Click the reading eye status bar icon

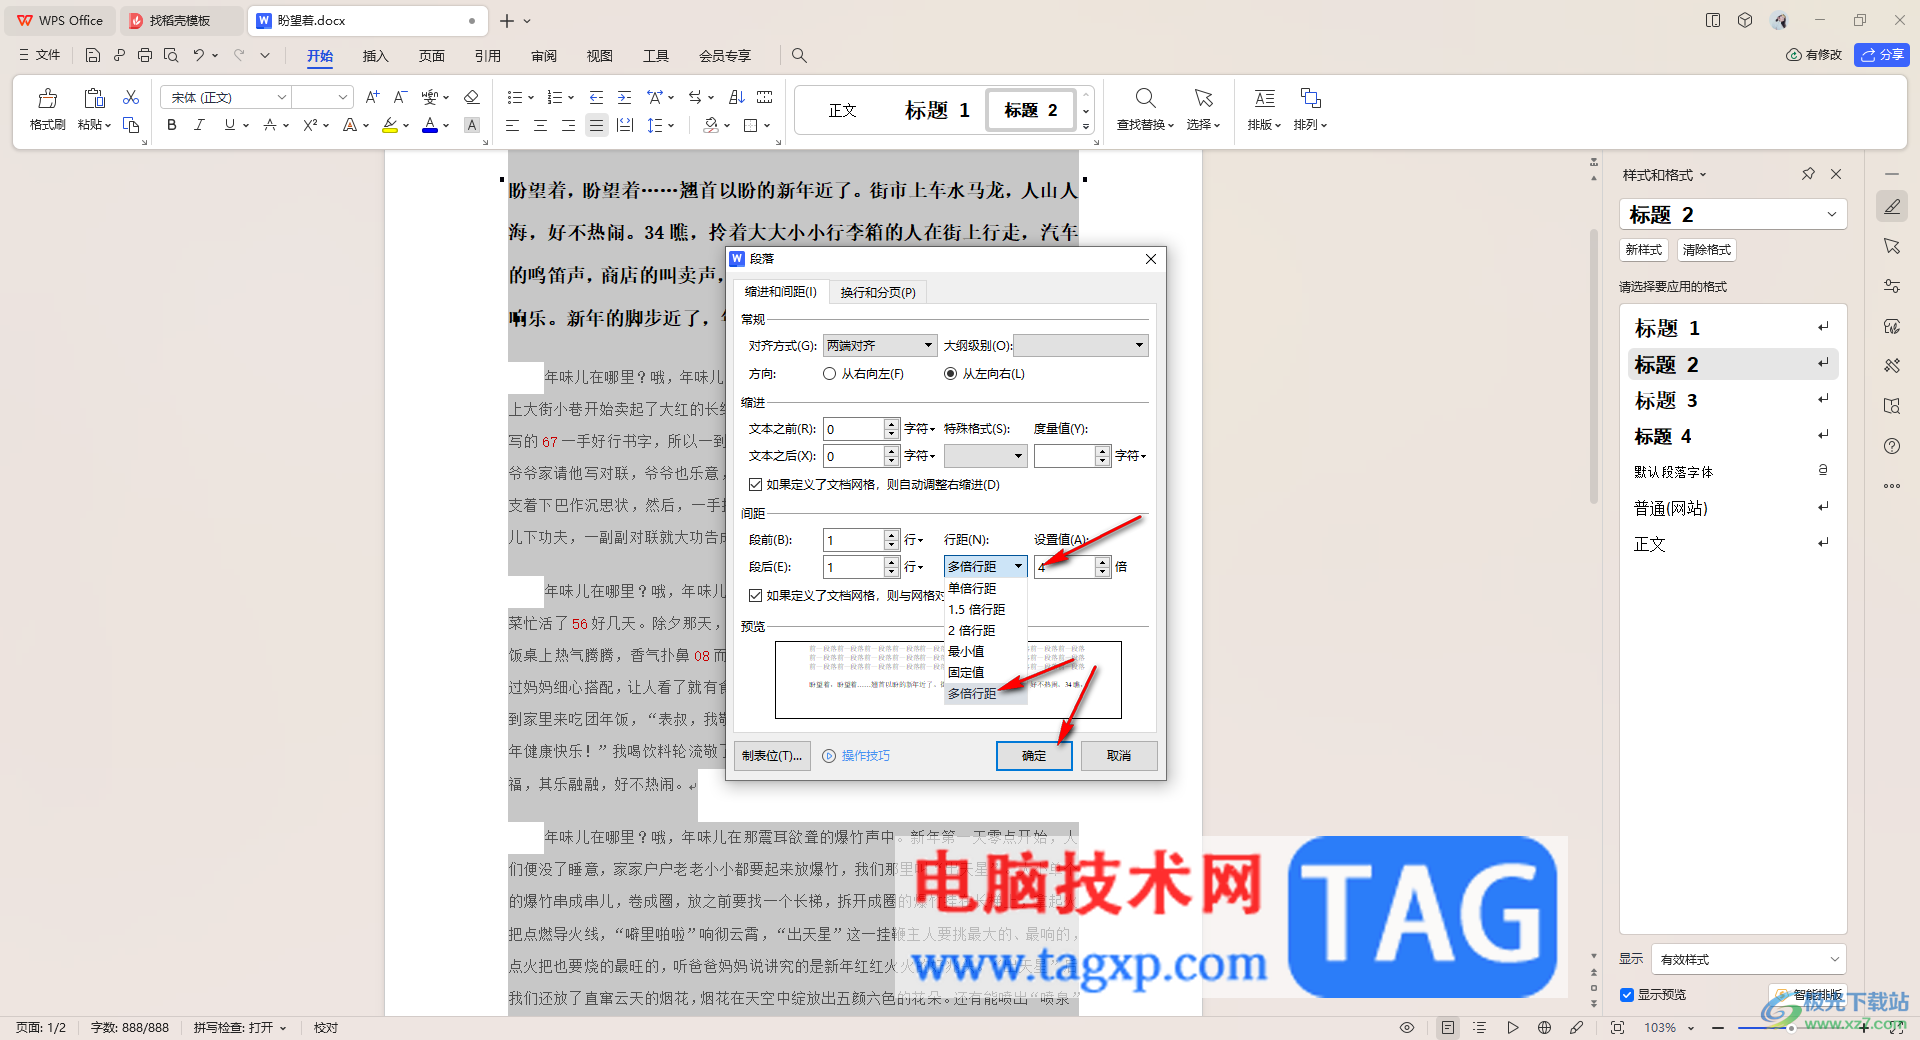point(1407,1027)
